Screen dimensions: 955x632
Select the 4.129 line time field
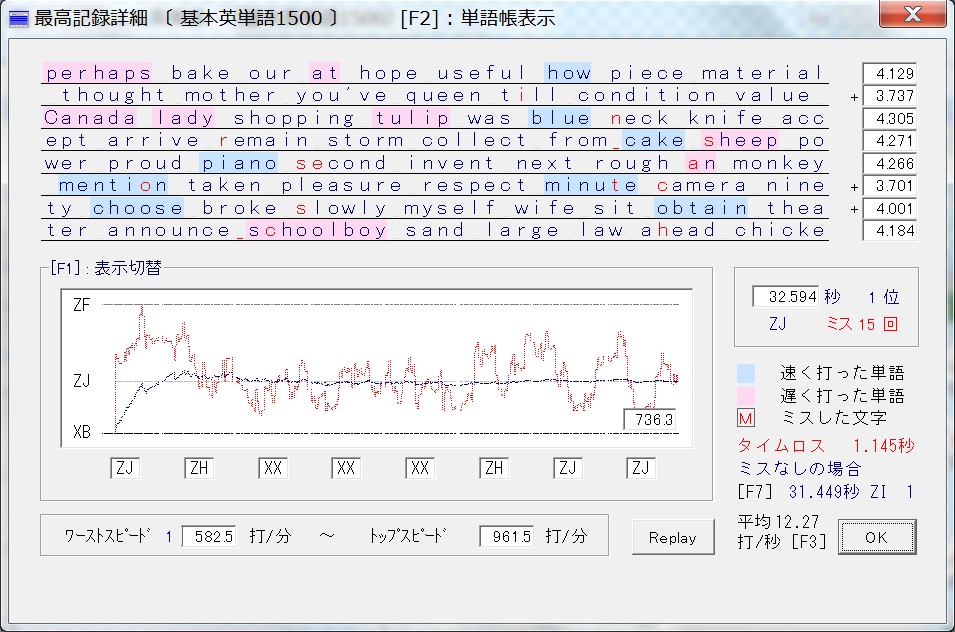click(x=889, y=73)
